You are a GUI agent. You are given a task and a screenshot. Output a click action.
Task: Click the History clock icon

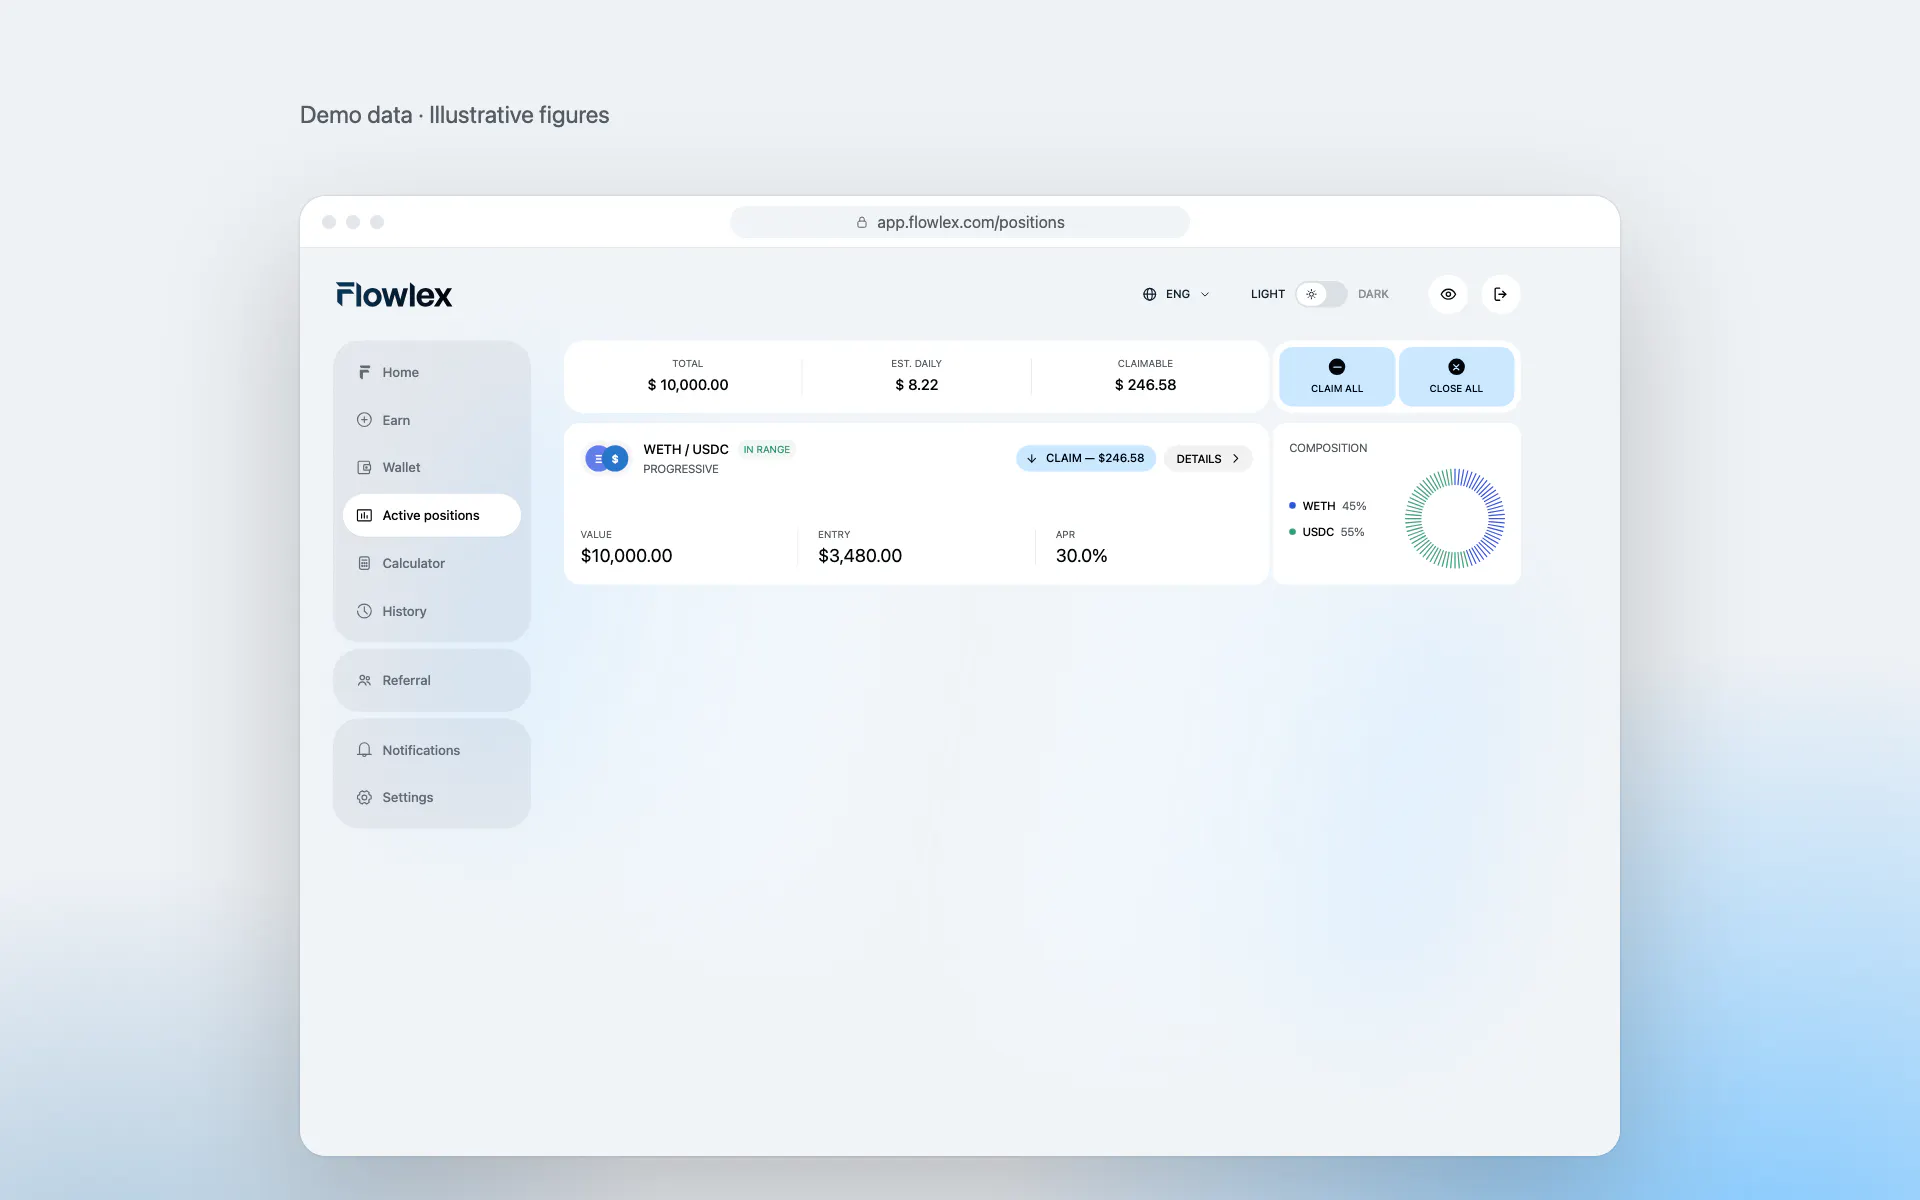coord(364,611)
